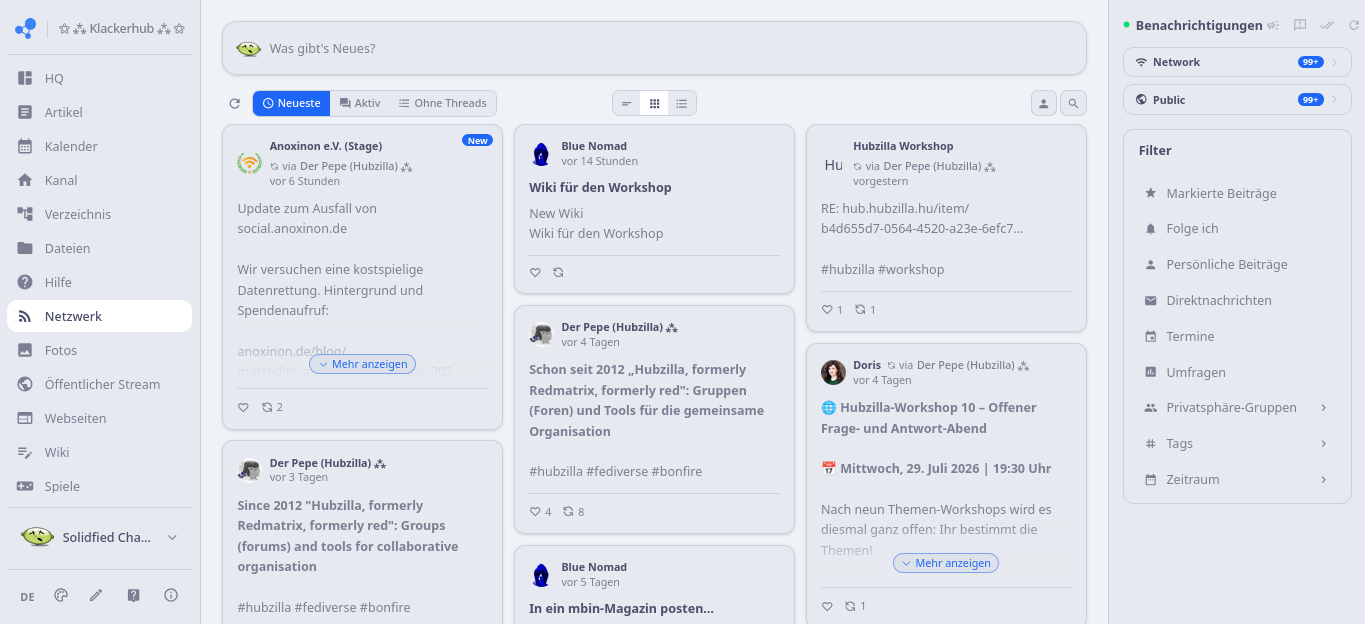Open the Fotos app
The image size is (1365, 624).
[x=99, y=350]
